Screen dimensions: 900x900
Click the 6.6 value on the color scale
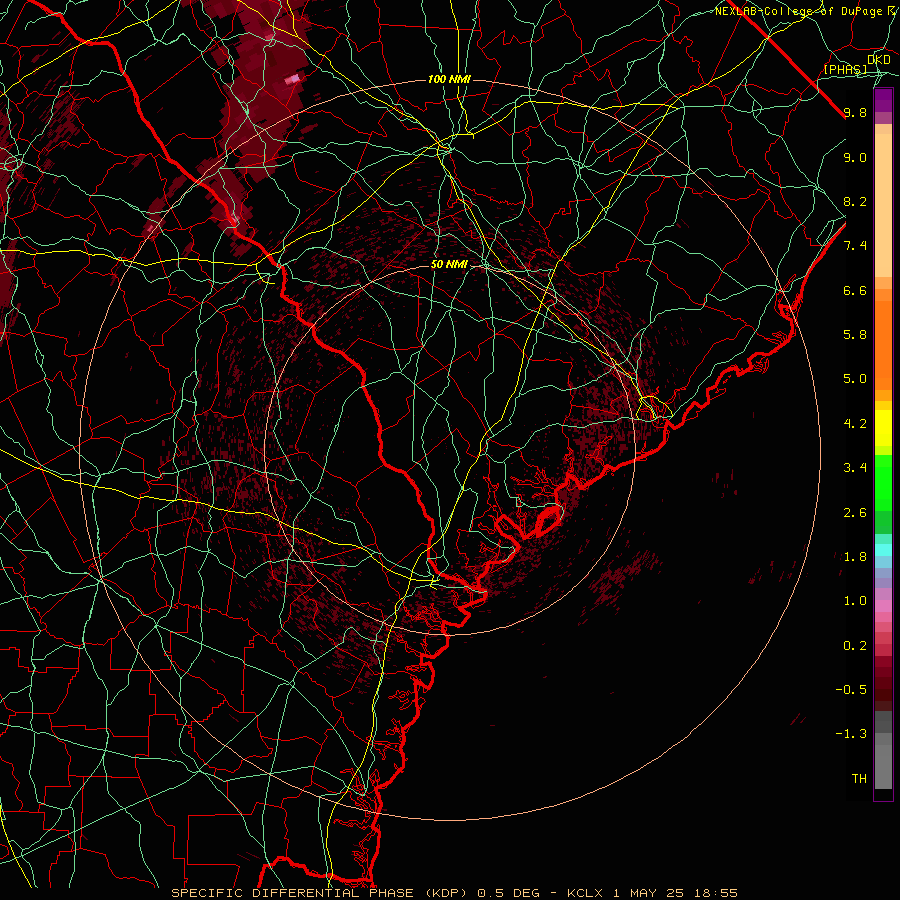point(855,290)
